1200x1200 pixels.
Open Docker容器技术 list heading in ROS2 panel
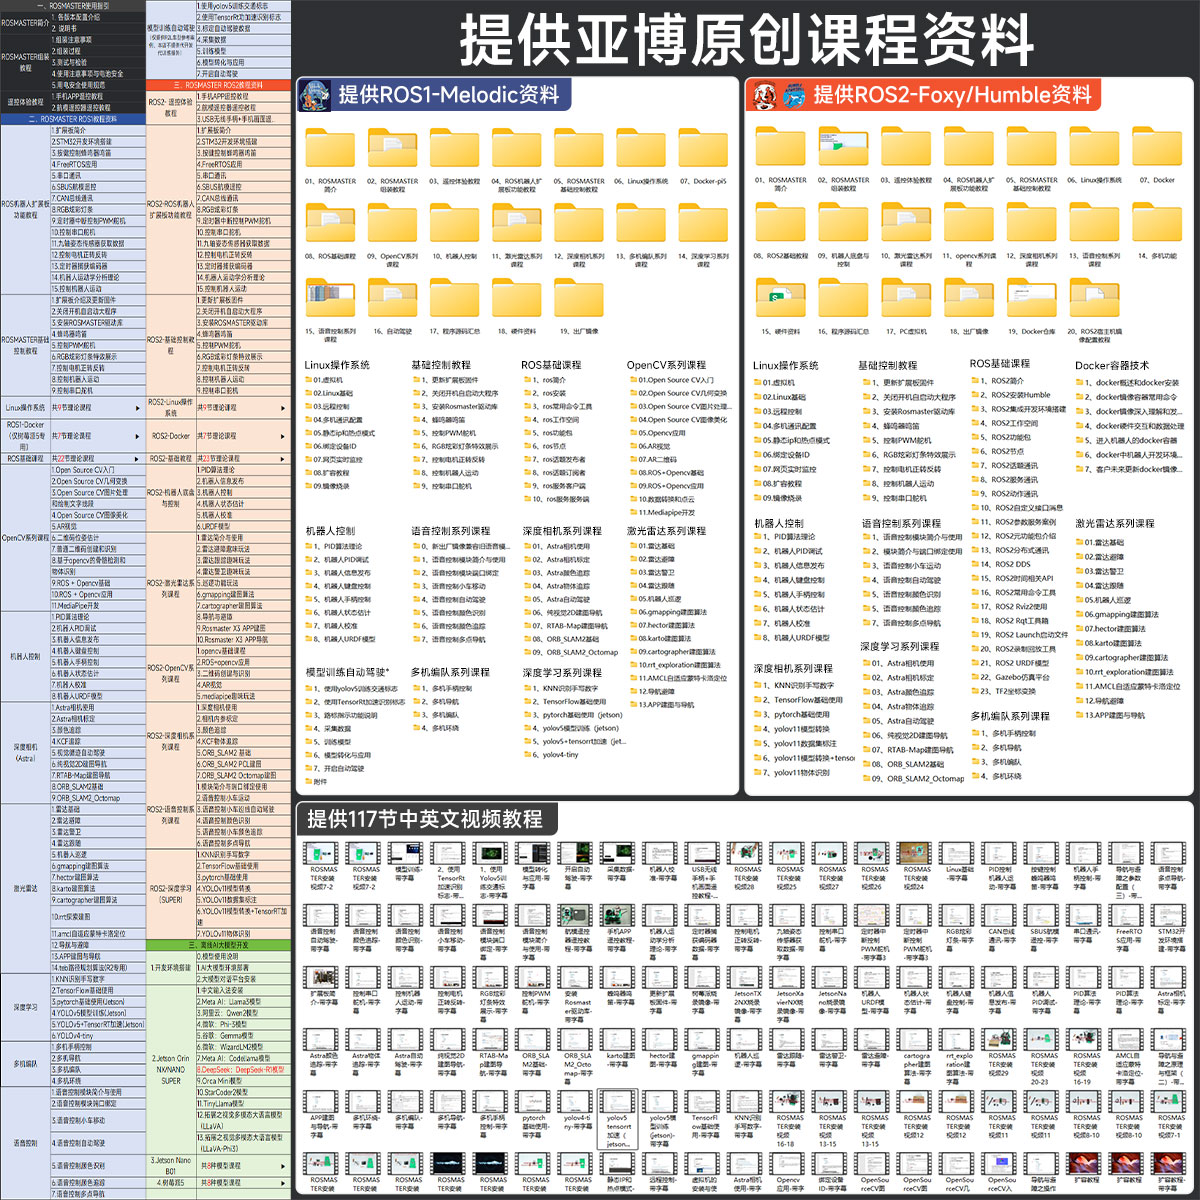tap(1112, 365)
